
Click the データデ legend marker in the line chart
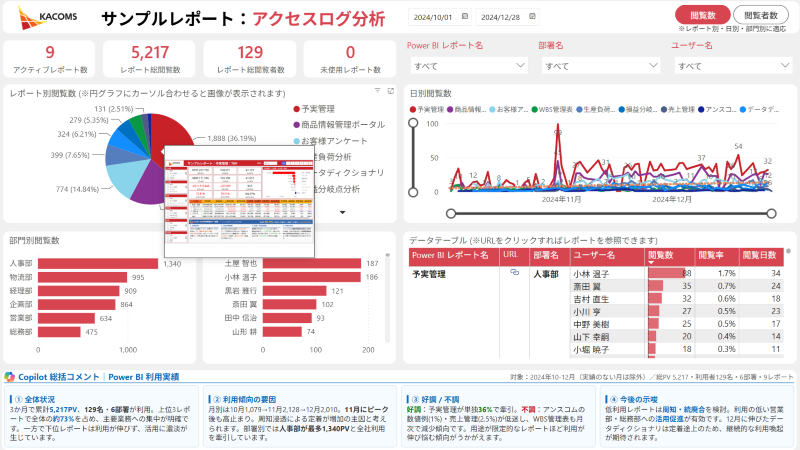[743, 109]
